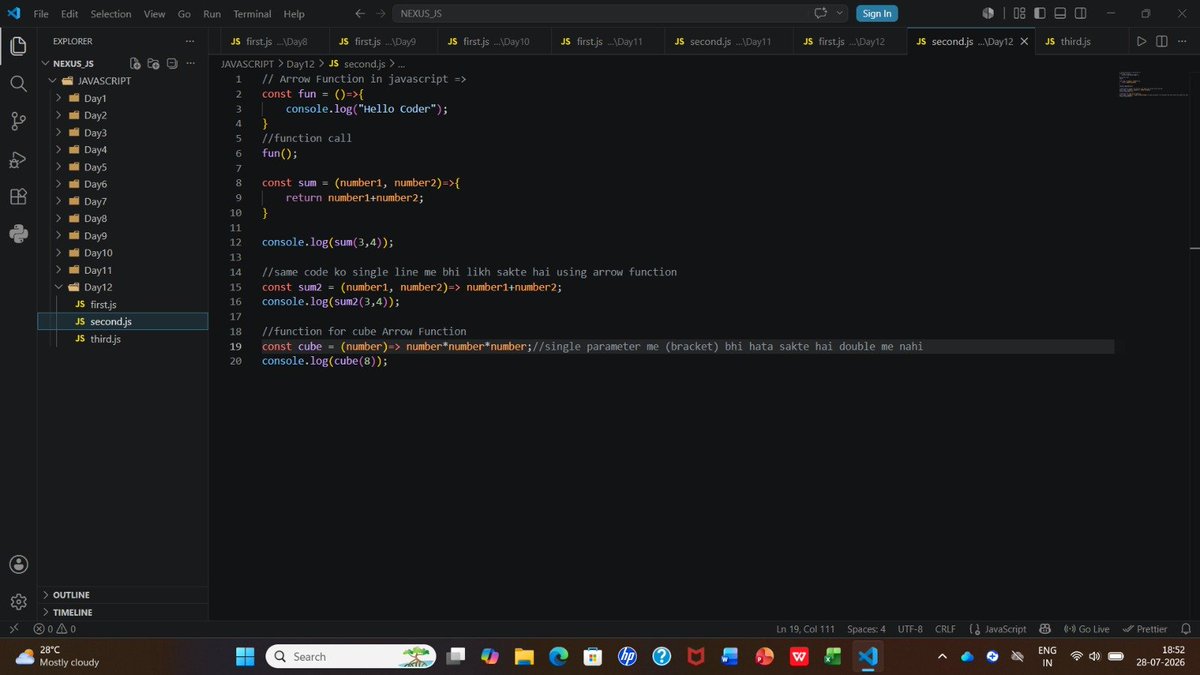Run code with the play button
1200x675 pixels.
tap(1141, 41)
